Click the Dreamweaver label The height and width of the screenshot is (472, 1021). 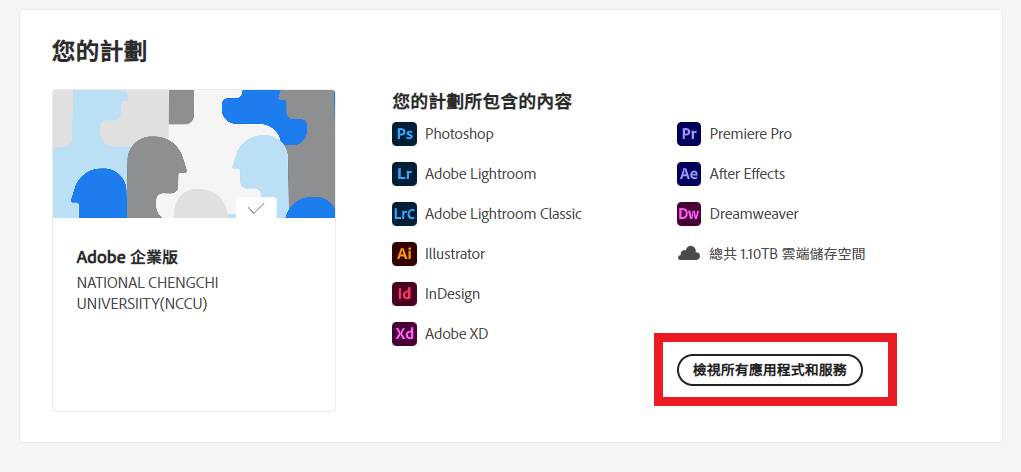[x=754, y=214]
